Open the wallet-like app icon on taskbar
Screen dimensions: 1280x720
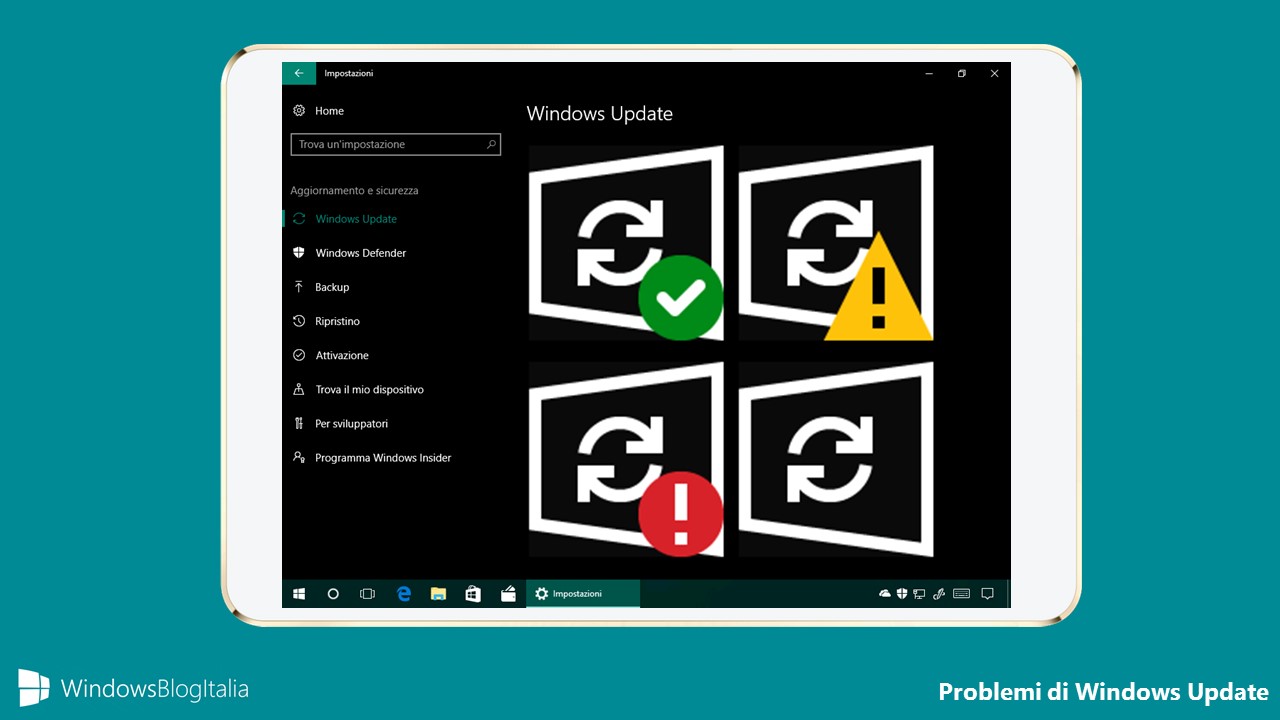point(508,594)
